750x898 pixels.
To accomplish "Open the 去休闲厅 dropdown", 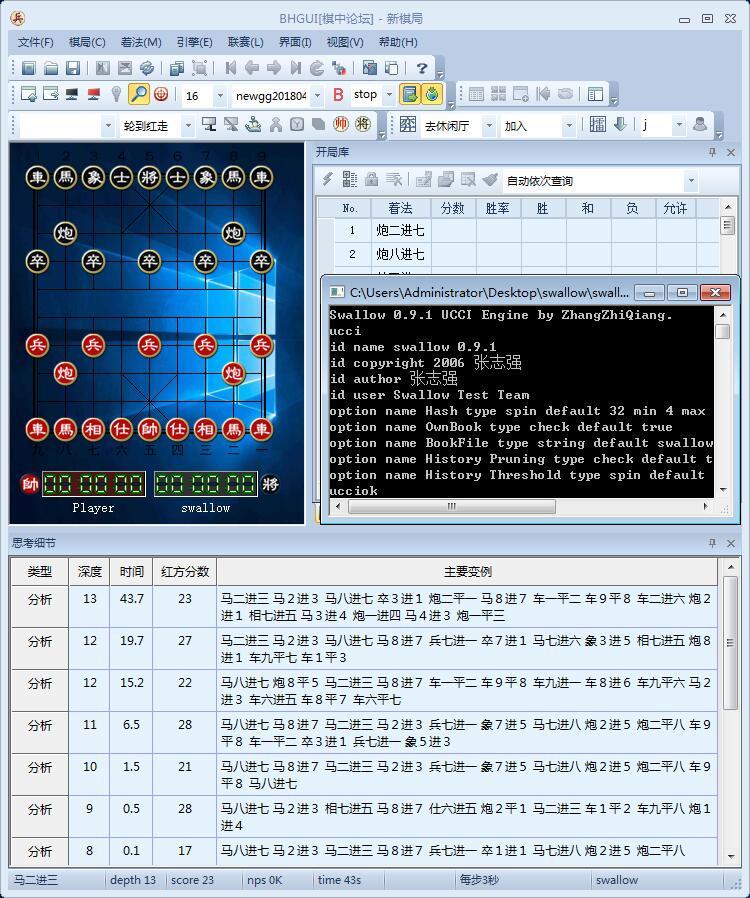I will click(x=489, y=125).
